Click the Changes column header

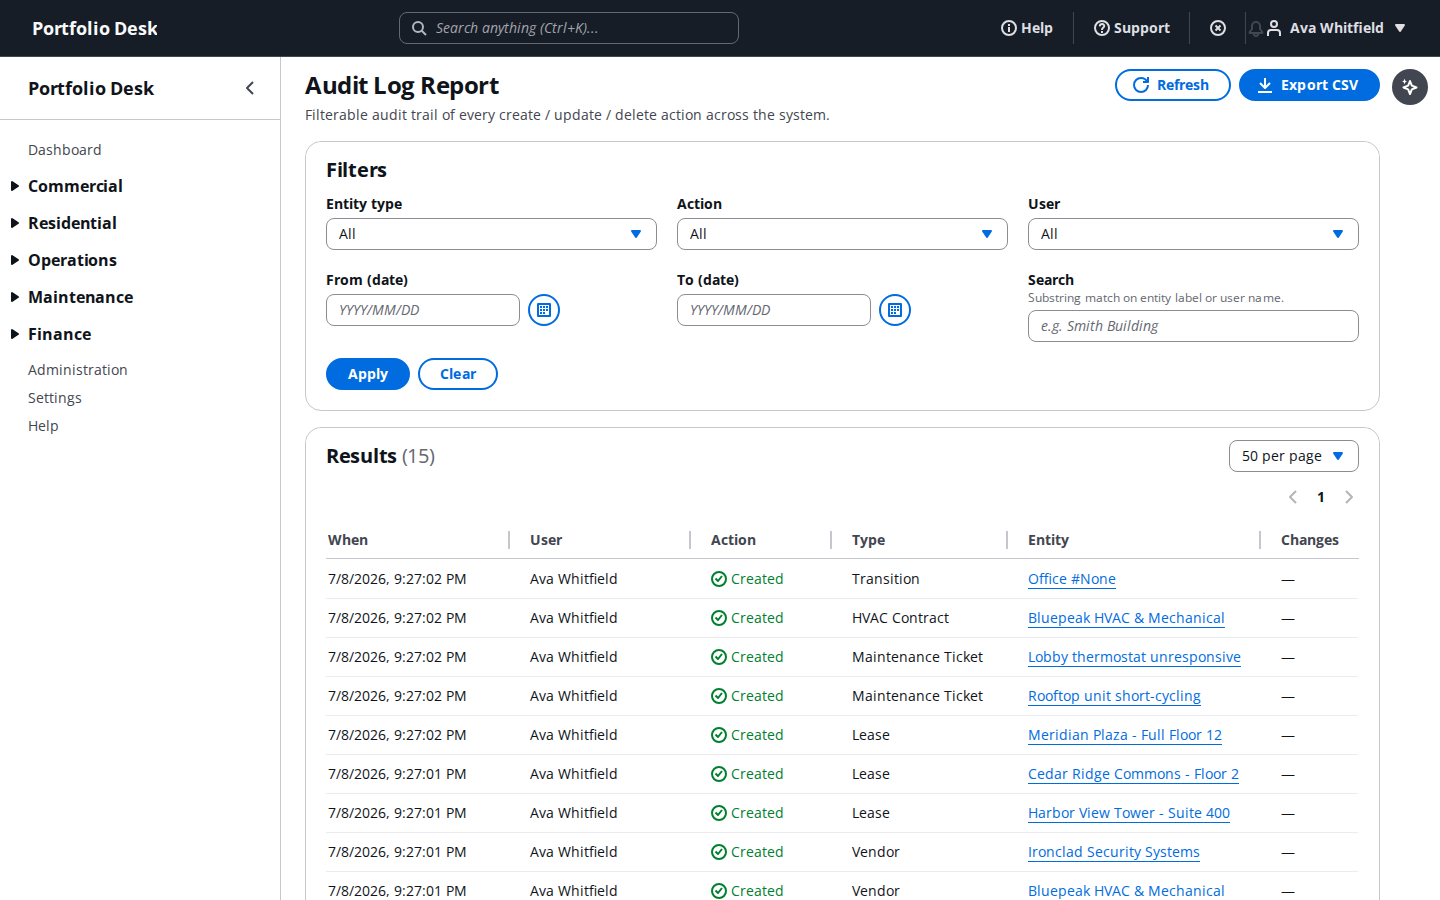1309,540
